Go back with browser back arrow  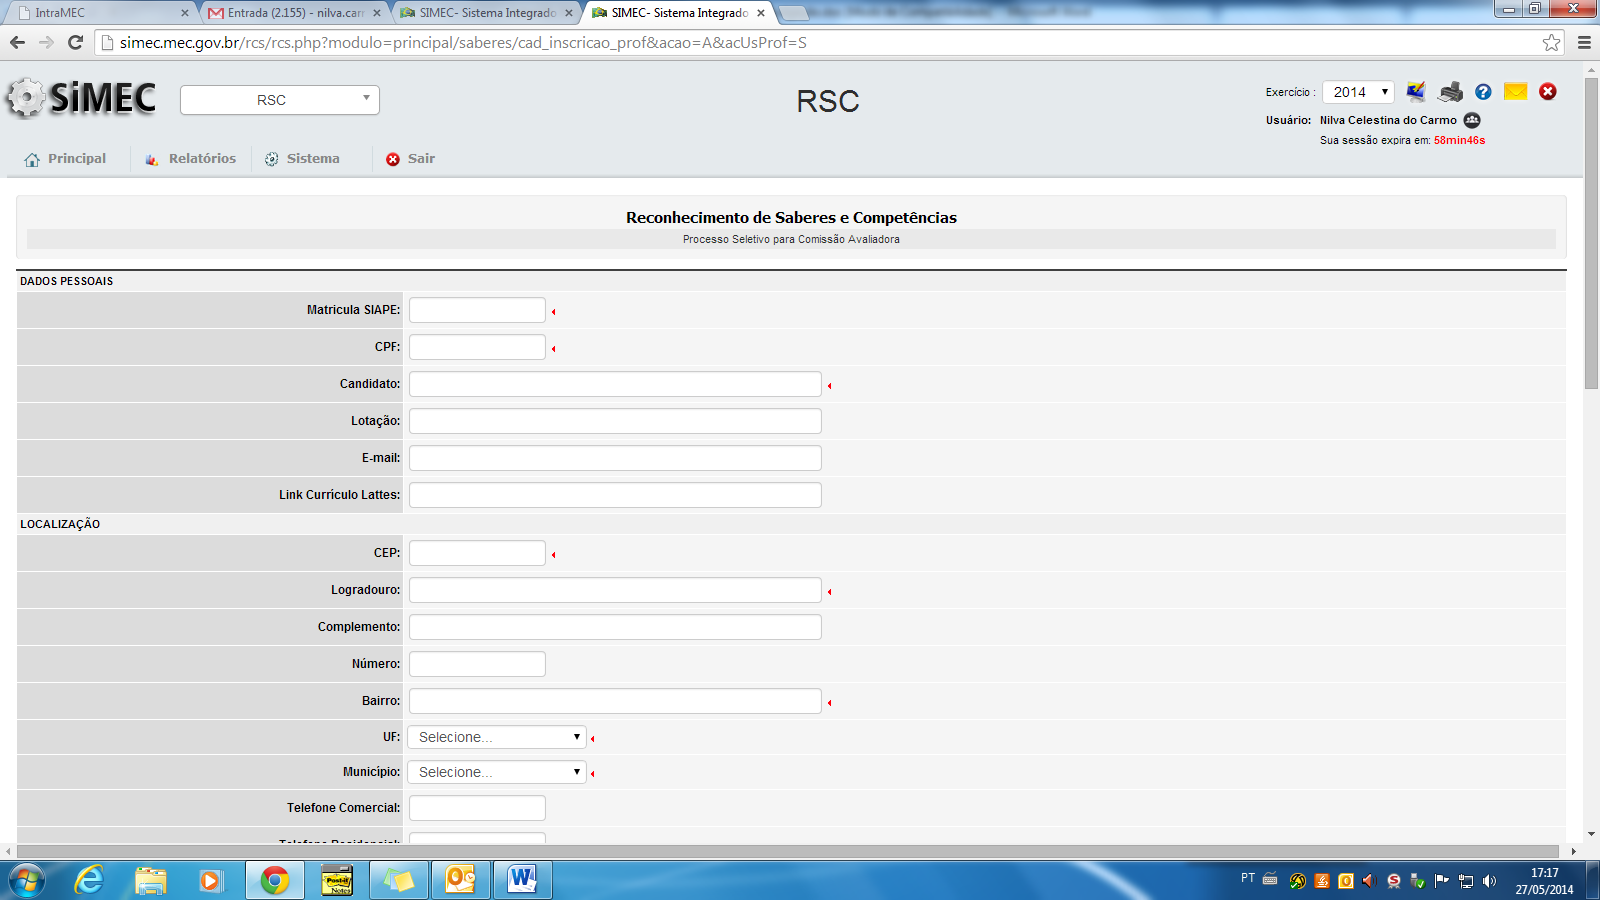click(x=17, y=42)
